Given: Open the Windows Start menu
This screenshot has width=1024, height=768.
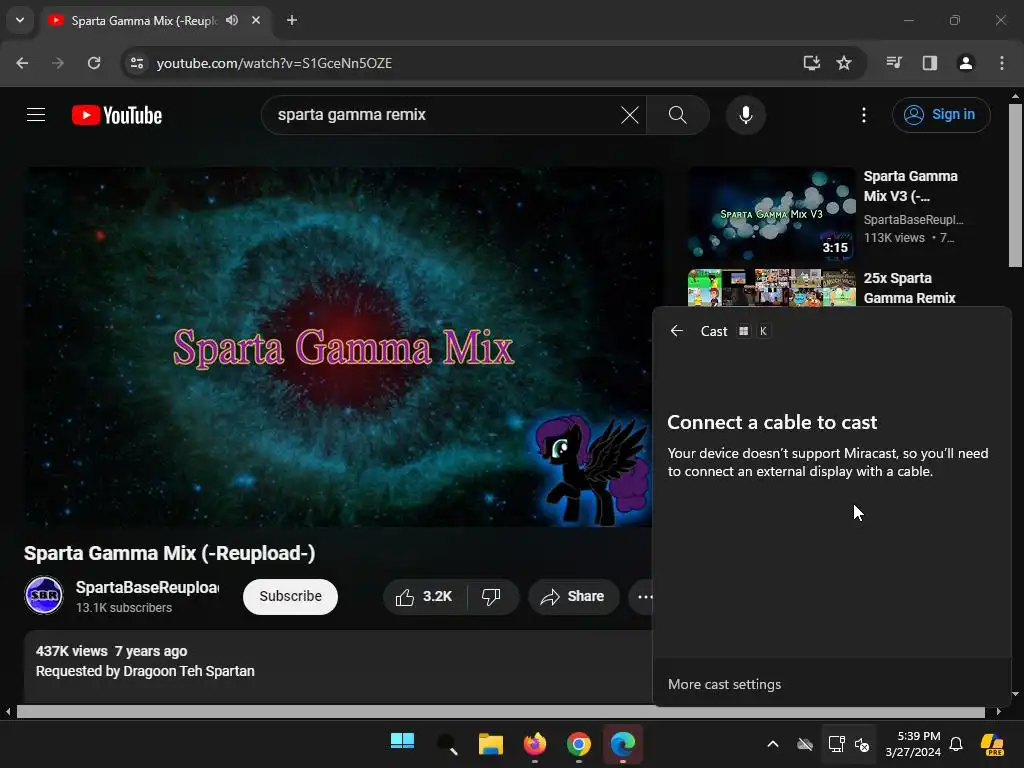Looking at the screenshot, I should click(x=402, y=743).
